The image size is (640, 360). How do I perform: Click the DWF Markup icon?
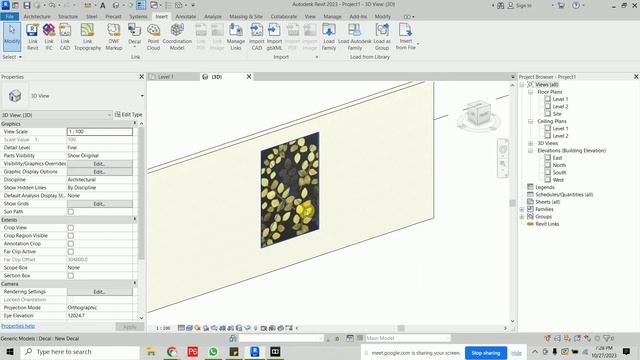[113, 37]
